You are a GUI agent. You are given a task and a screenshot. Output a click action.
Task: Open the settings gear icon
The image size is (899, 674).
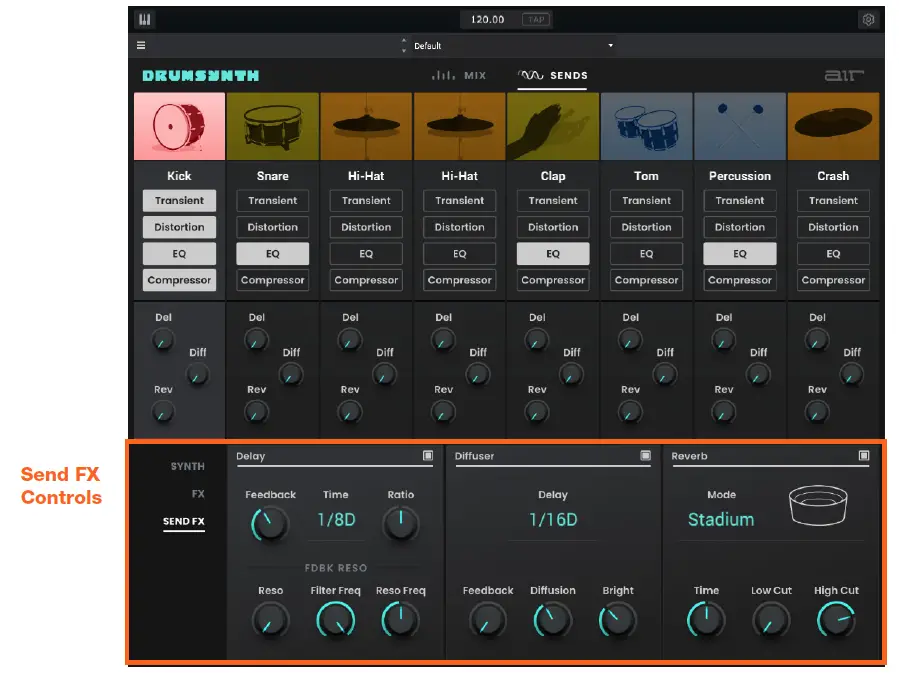(866, 18)
